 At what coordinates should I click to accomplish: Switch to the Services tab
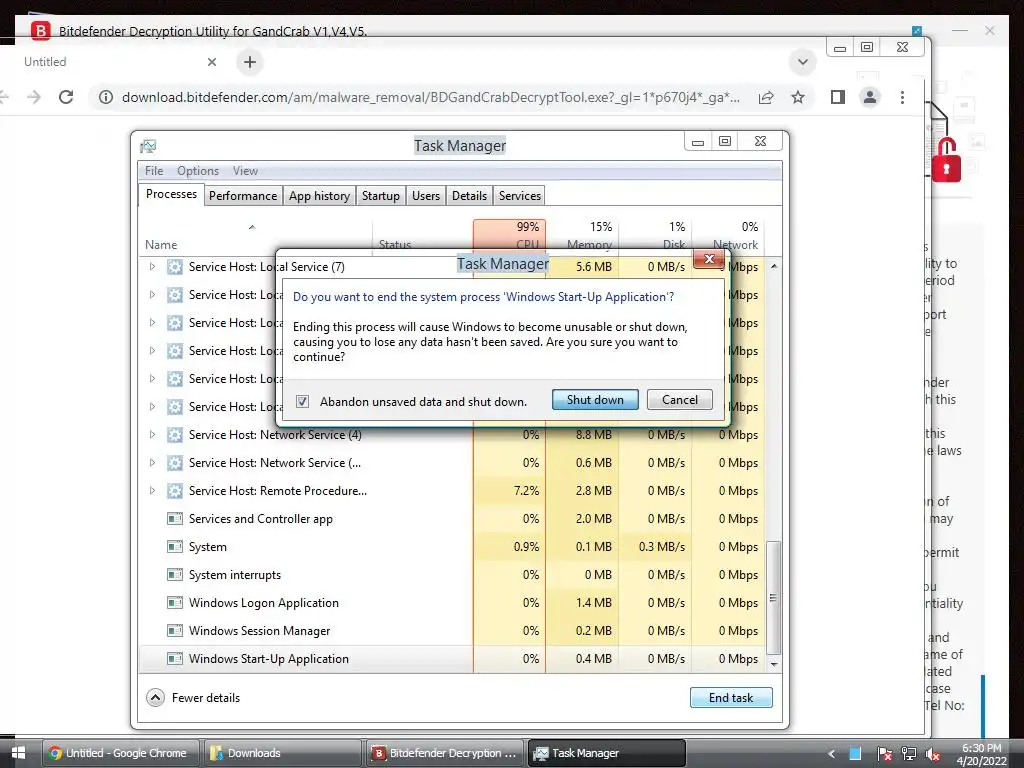click(520, 196)
